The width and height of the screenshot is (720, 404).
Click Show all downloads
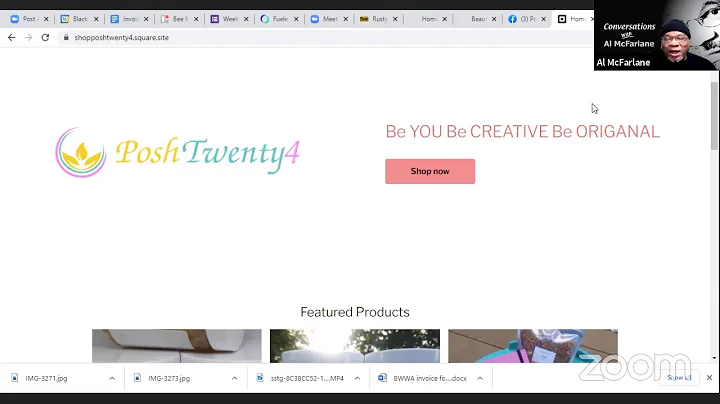[x=679, y=377]
